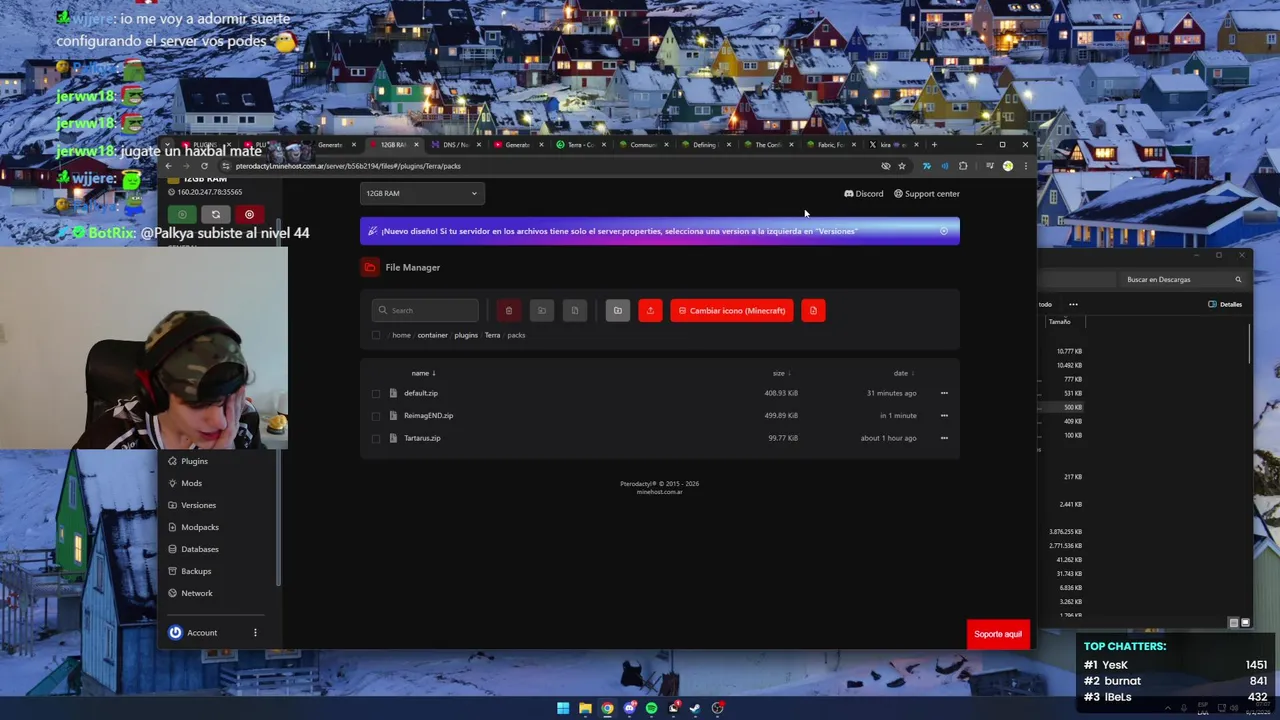Open the ReimagEND.zip file
The image size is (1280, 720).
point(428,416)
